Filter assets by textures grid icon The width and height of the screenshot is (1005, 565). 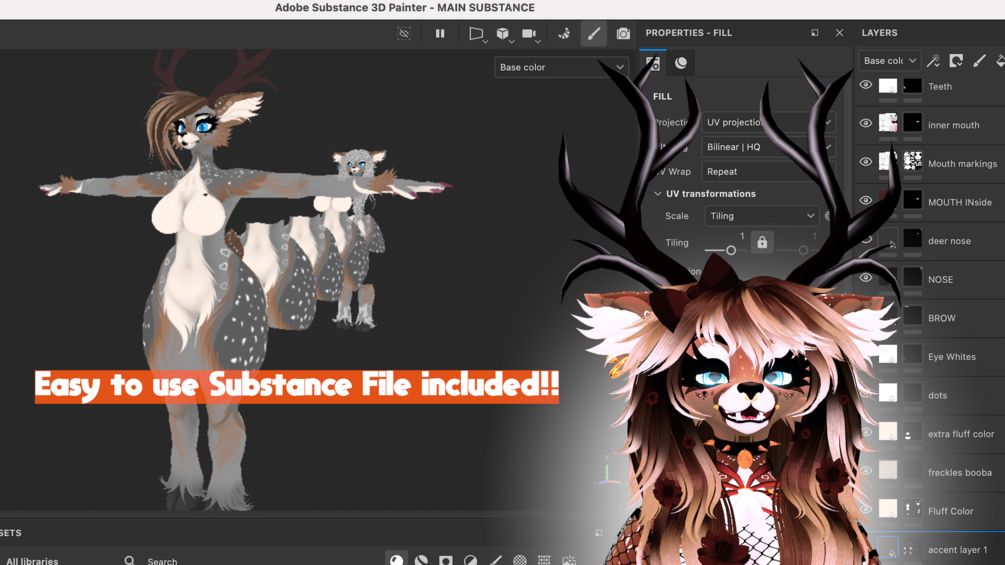coord(544,561)
